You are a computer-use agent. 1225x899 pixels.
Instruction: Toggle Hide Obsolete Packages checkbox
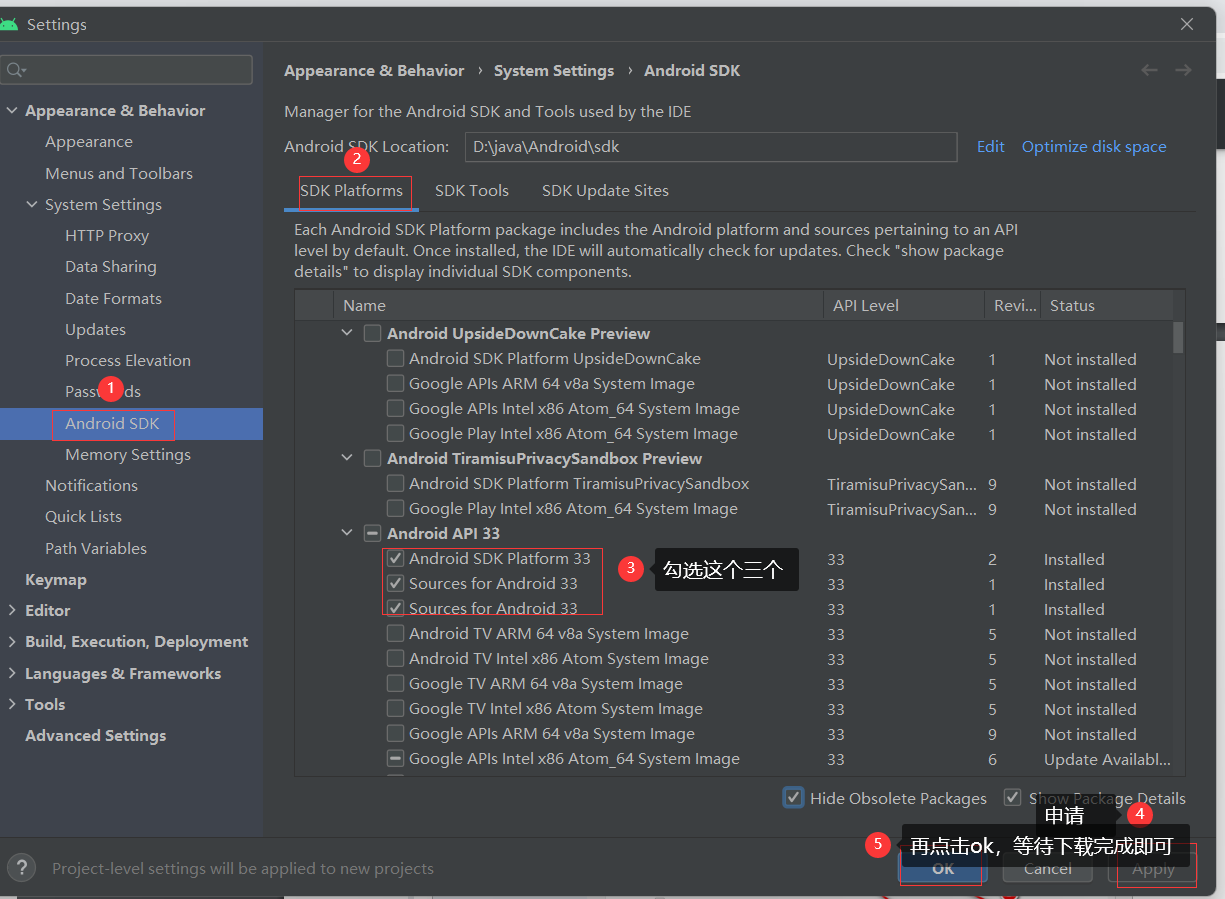[794, 797]
